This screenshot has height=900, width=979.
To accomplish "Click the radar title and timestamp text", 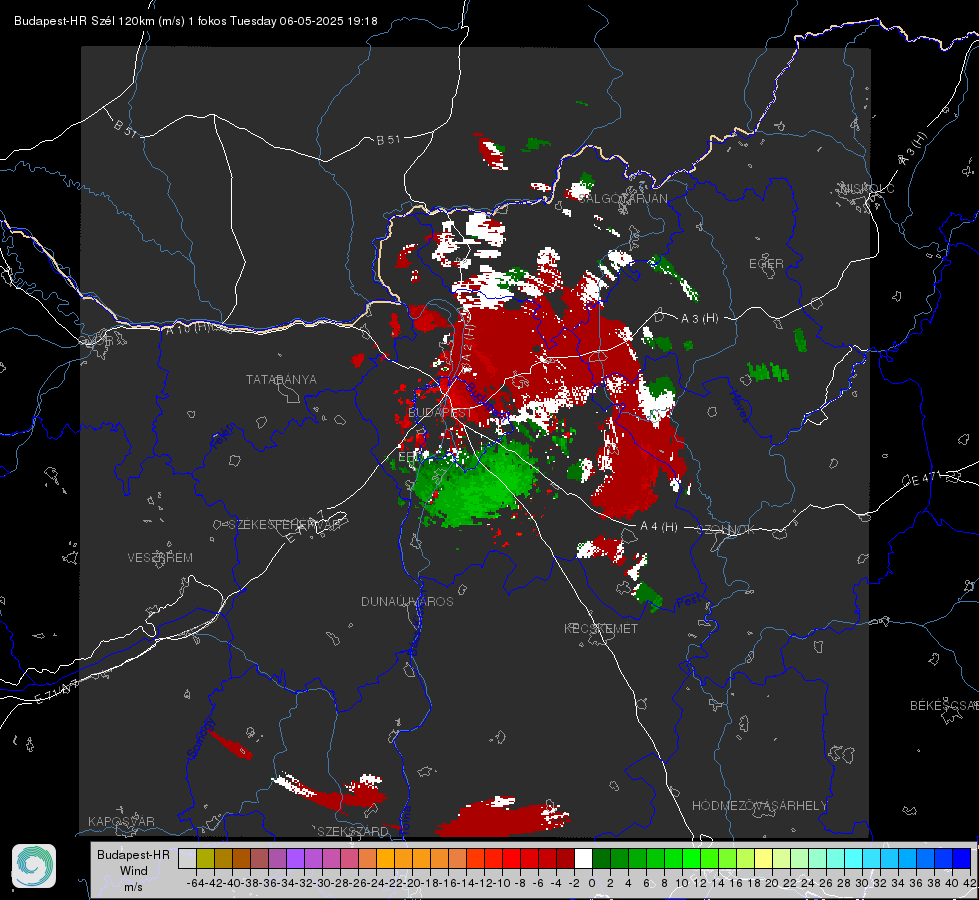I will tap(195, 21).
